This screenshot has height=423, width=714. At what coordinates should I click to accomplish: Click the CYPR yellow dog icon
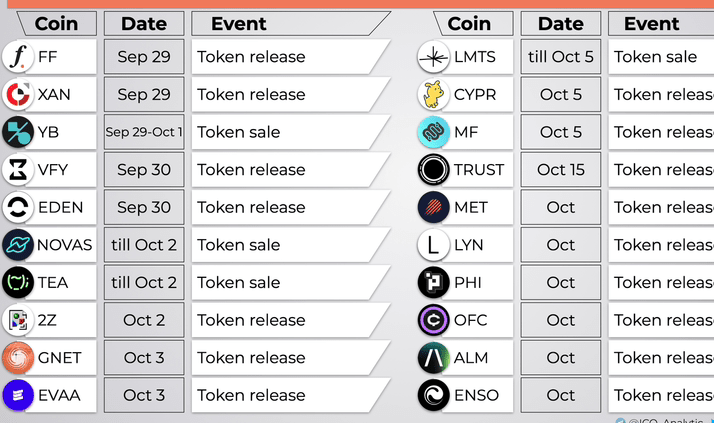point(433,95)
